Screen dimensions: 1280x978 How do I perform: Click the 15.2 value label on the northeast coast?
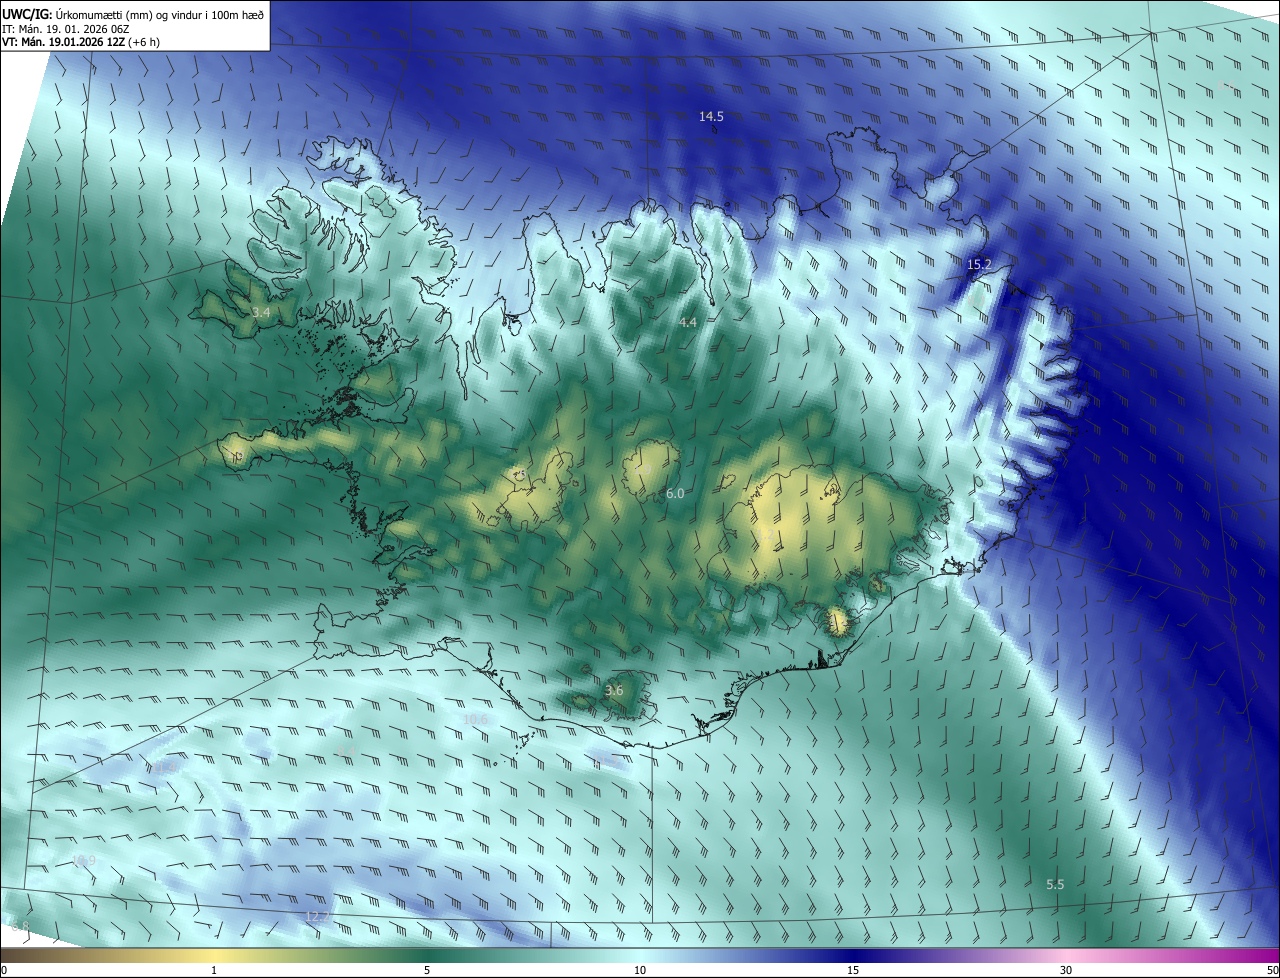pos(979,265)
